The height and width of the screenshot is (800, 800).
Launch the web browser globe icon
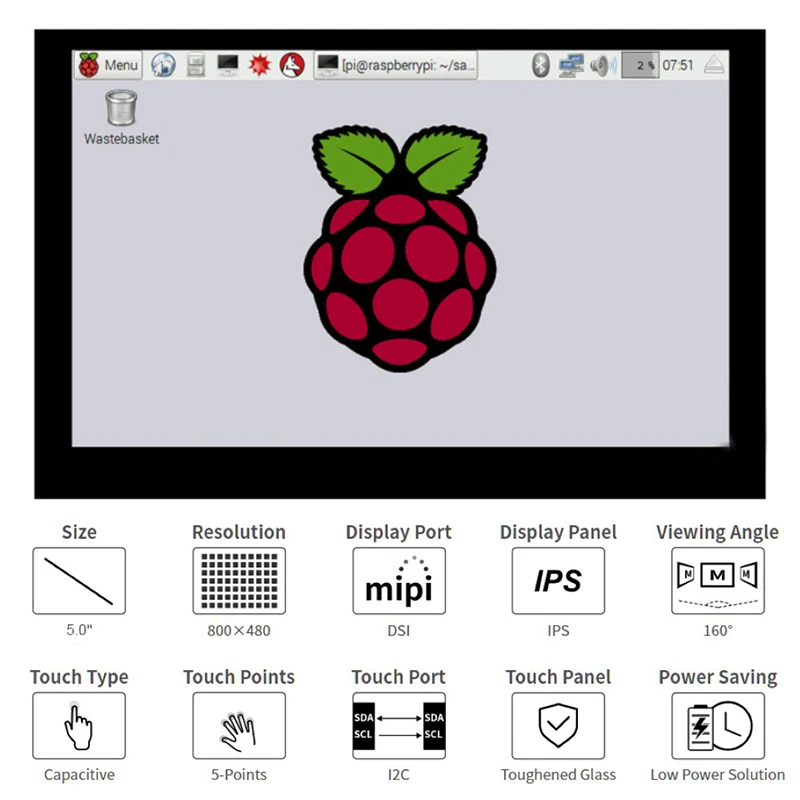[x=163, y=65]
